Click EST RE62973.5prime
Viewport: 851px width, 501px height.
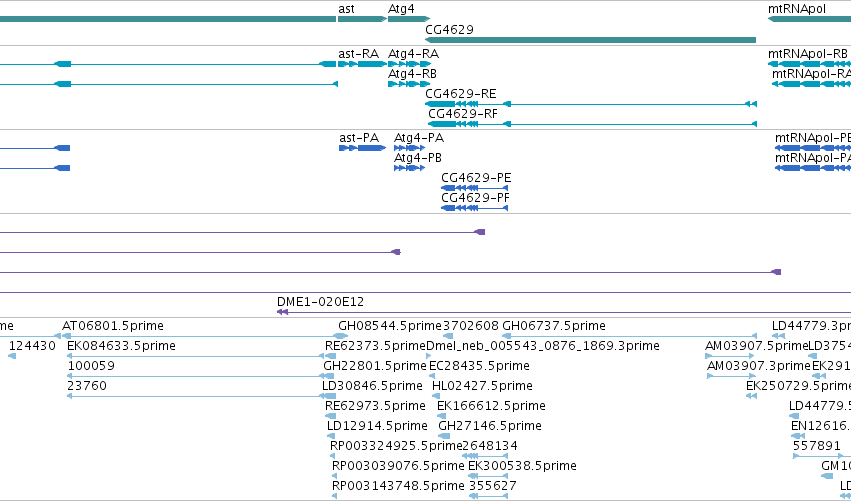coord(331,417)
